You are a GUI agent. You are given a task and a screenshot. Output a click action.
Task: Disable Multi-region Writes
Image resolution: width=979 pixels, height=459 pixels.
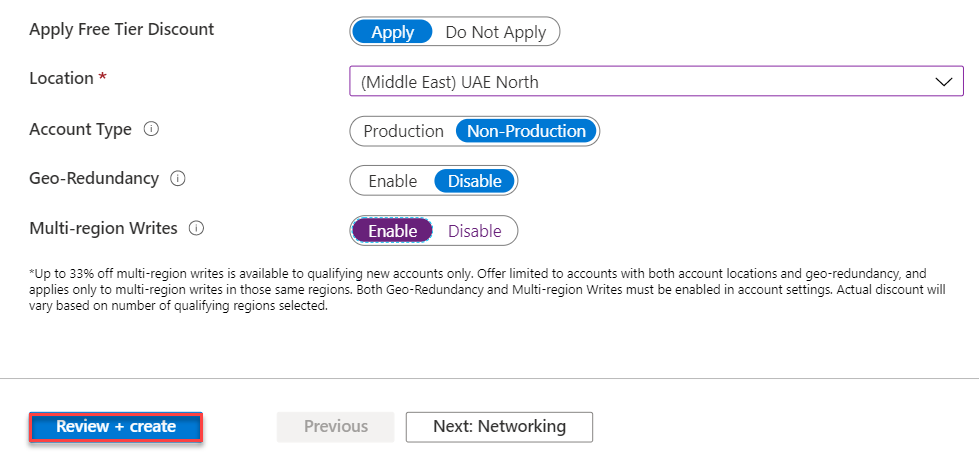(474, 231)
